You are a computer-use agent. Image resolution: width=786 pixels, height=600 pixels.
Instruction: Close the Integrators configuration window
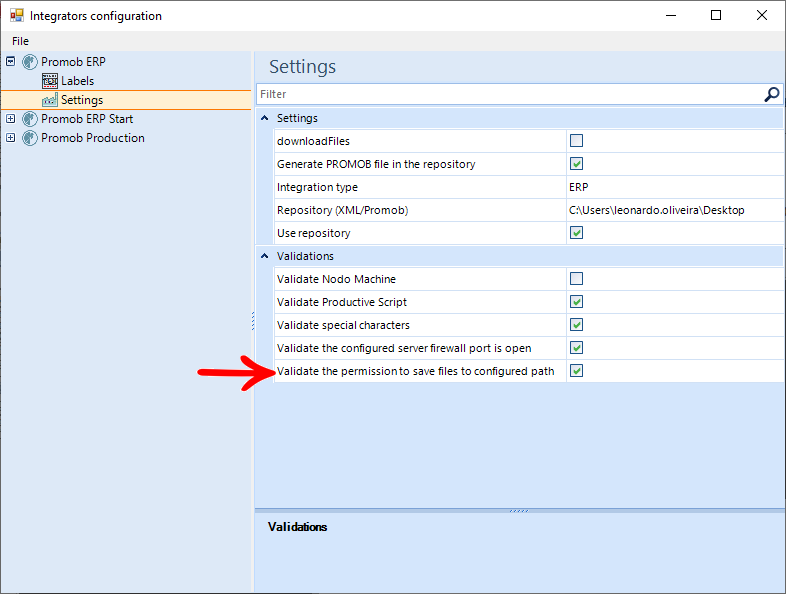(x=762, y=16)
